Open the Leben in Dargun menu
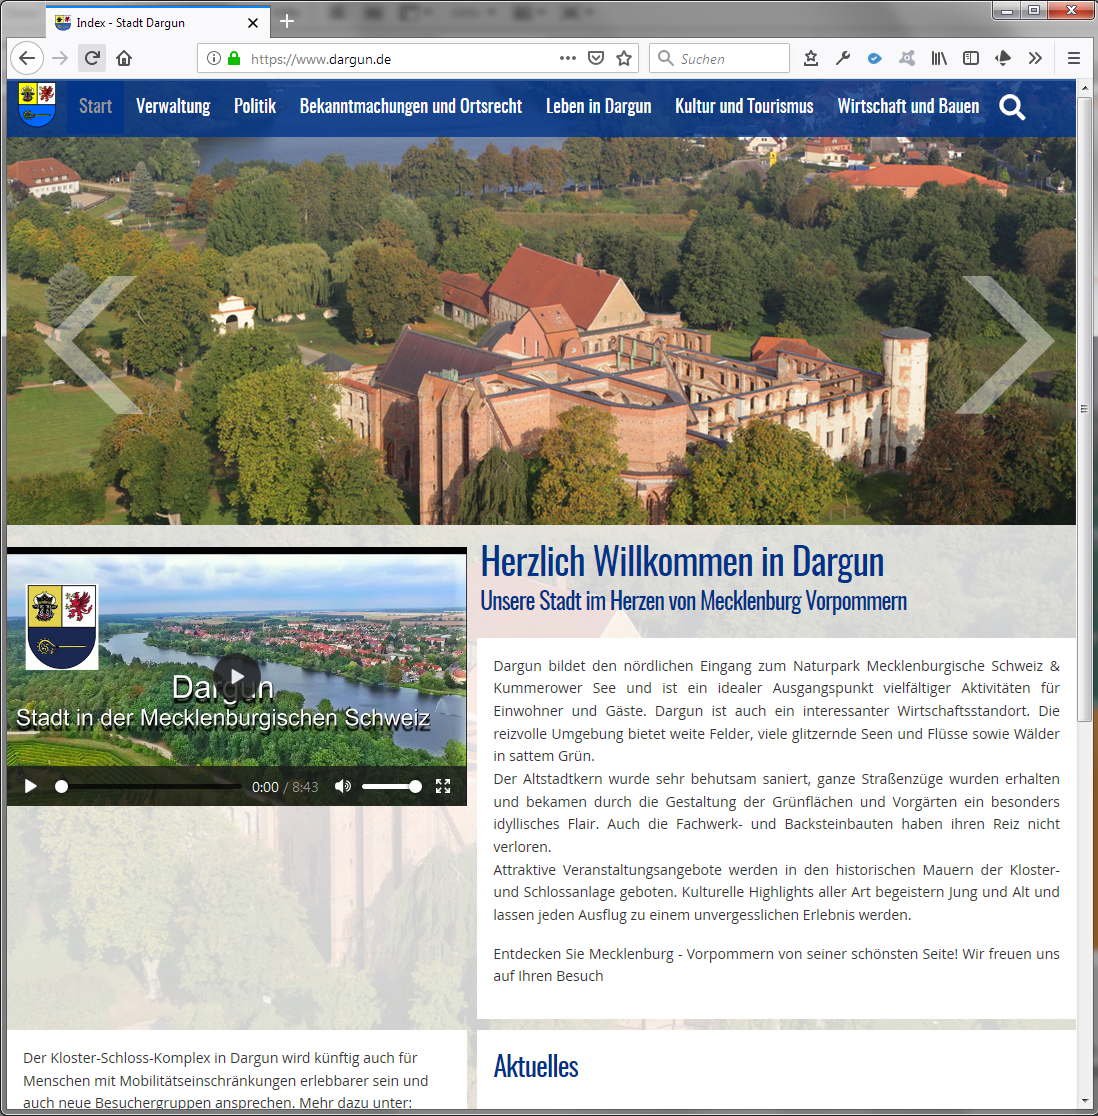The image size is (1098, 1116). (598, 107)
